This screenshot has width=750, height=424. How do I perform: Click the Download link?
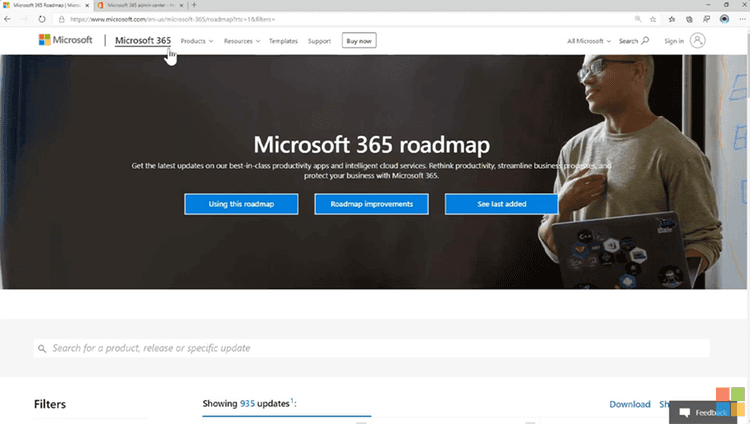pos(630,404)
